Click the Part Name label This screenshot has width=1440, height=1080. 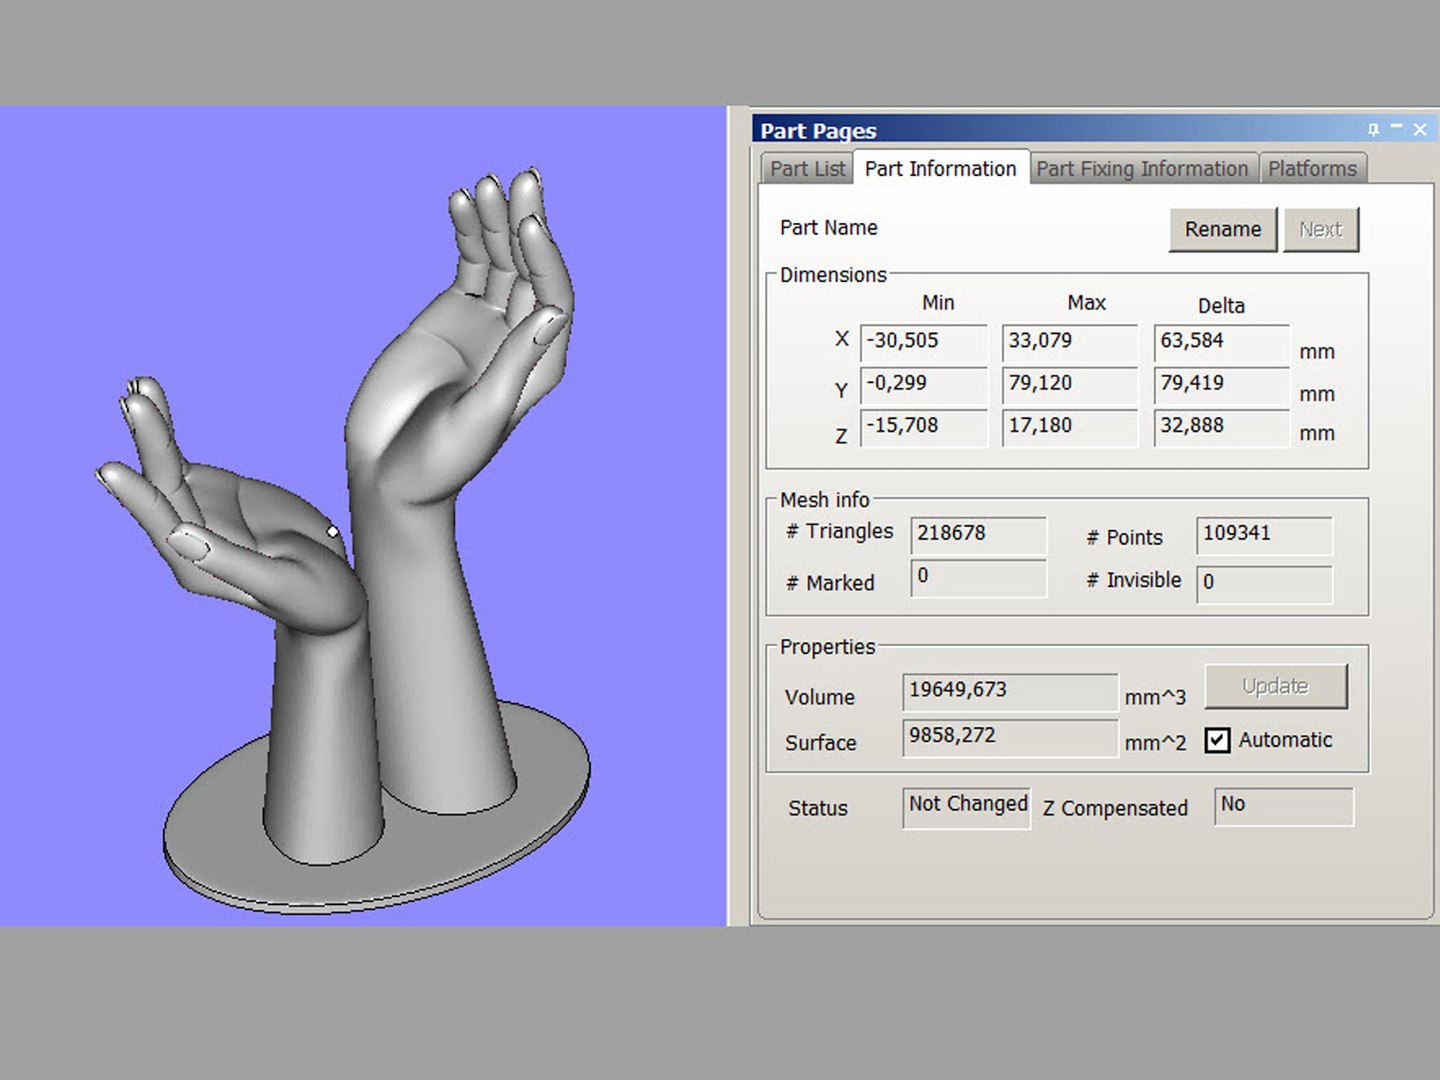(829, 228)
